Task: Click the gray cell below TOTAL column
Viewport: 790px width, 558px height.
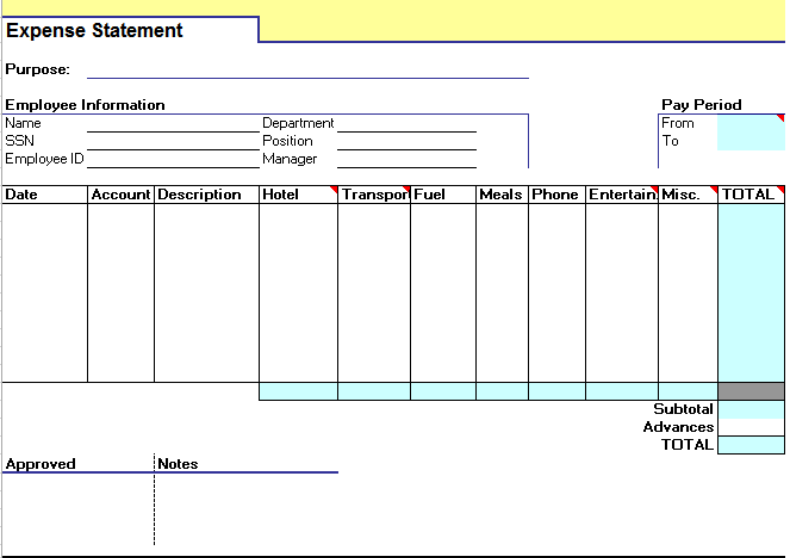Action: click(x=751, y=391)
